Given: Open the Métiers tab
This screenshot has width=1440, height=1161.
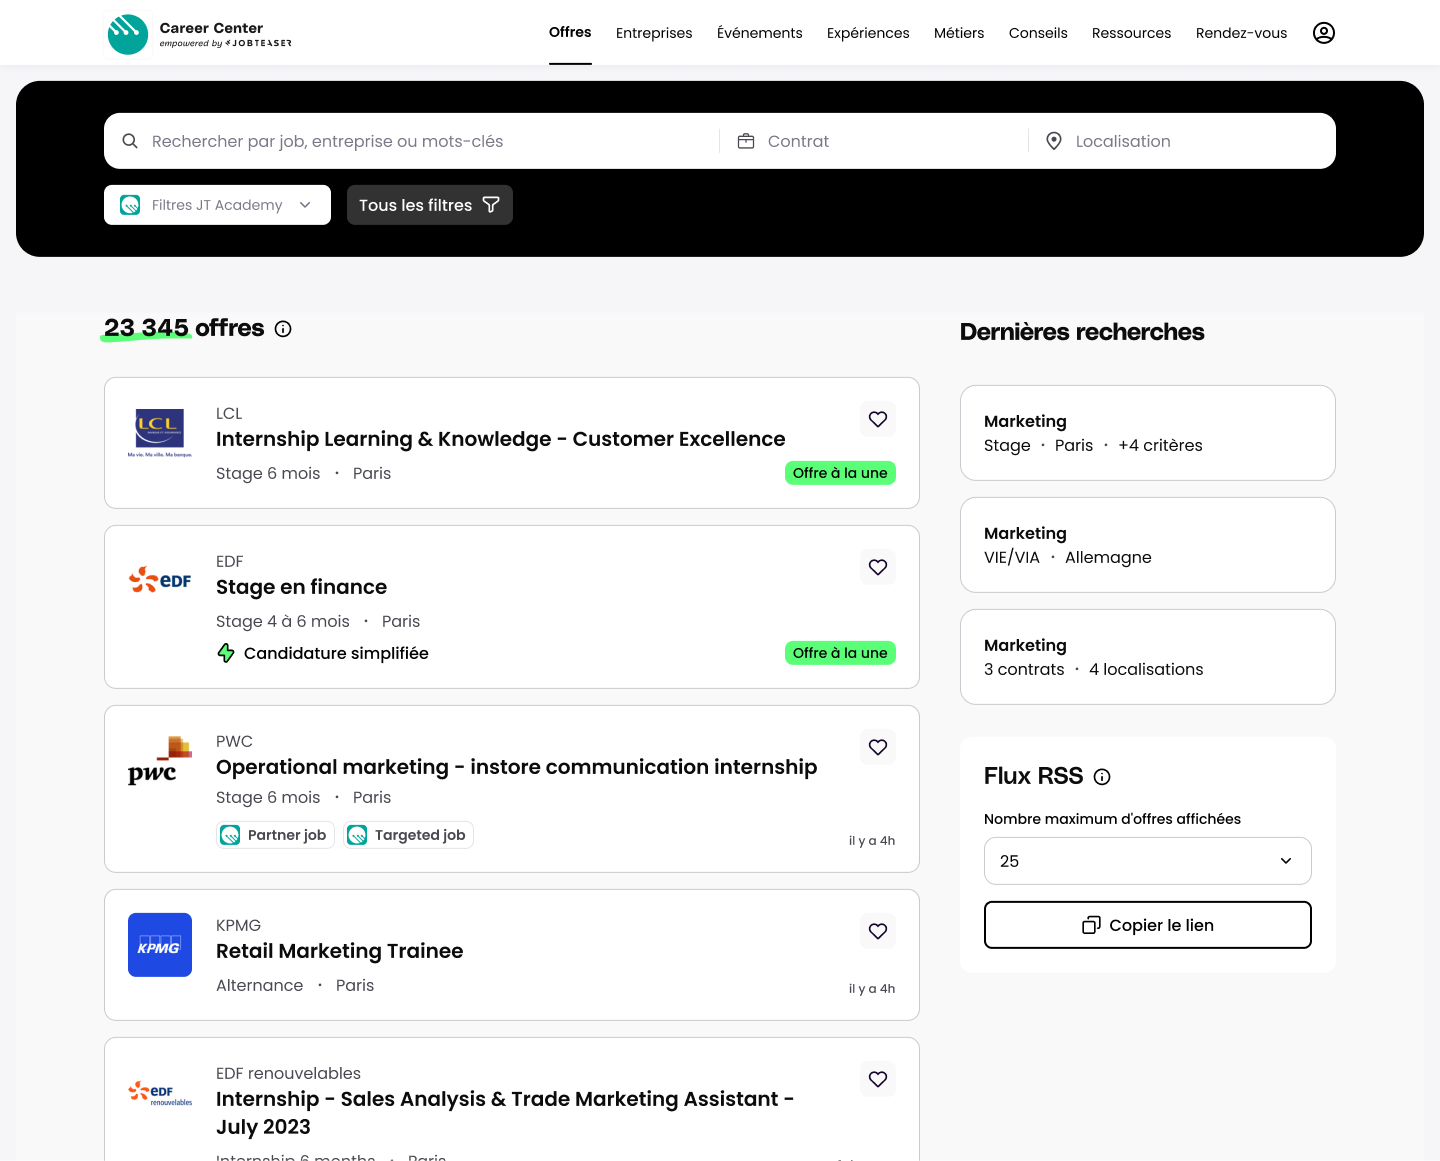Looking at the screenshot, I should coord(959,33).
